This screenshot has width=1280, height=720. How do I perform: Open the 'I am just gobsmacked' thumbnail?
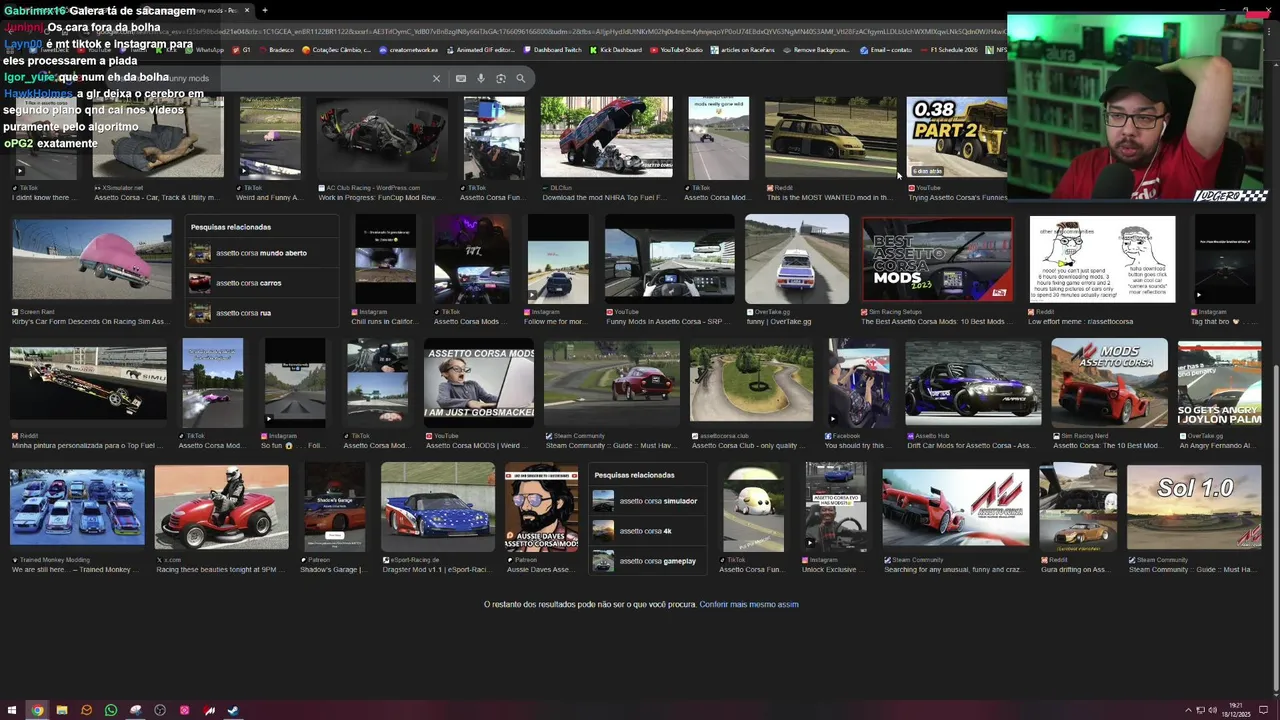[479, 383]
